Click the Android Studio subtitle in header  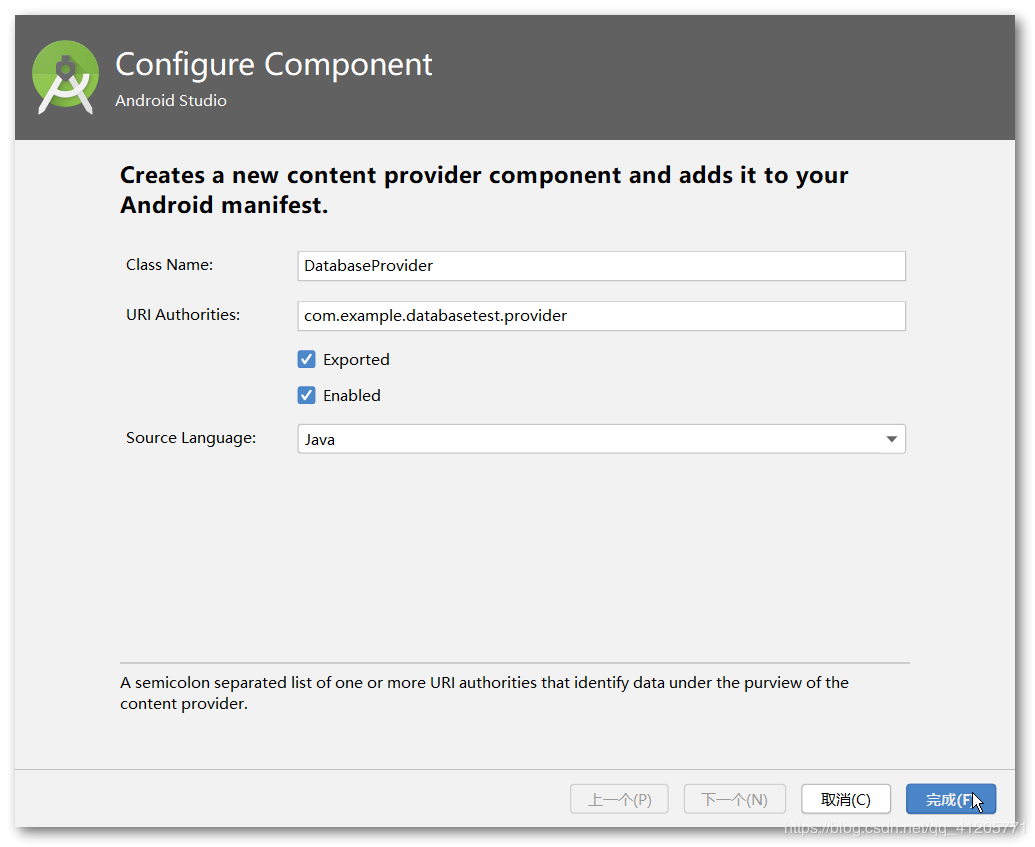171,101
